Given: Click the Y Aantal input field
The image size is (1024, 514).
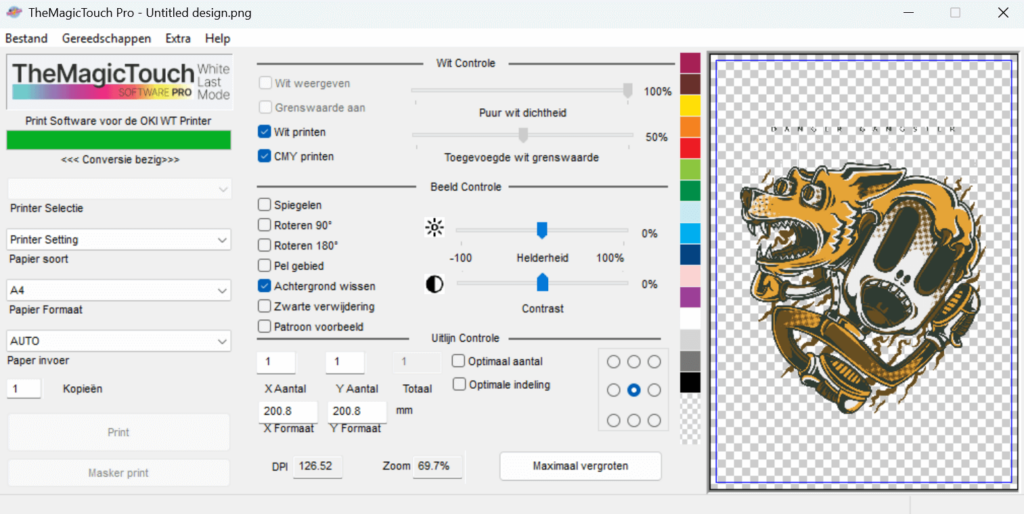Looking at the screenshot, I should [345, 362].
